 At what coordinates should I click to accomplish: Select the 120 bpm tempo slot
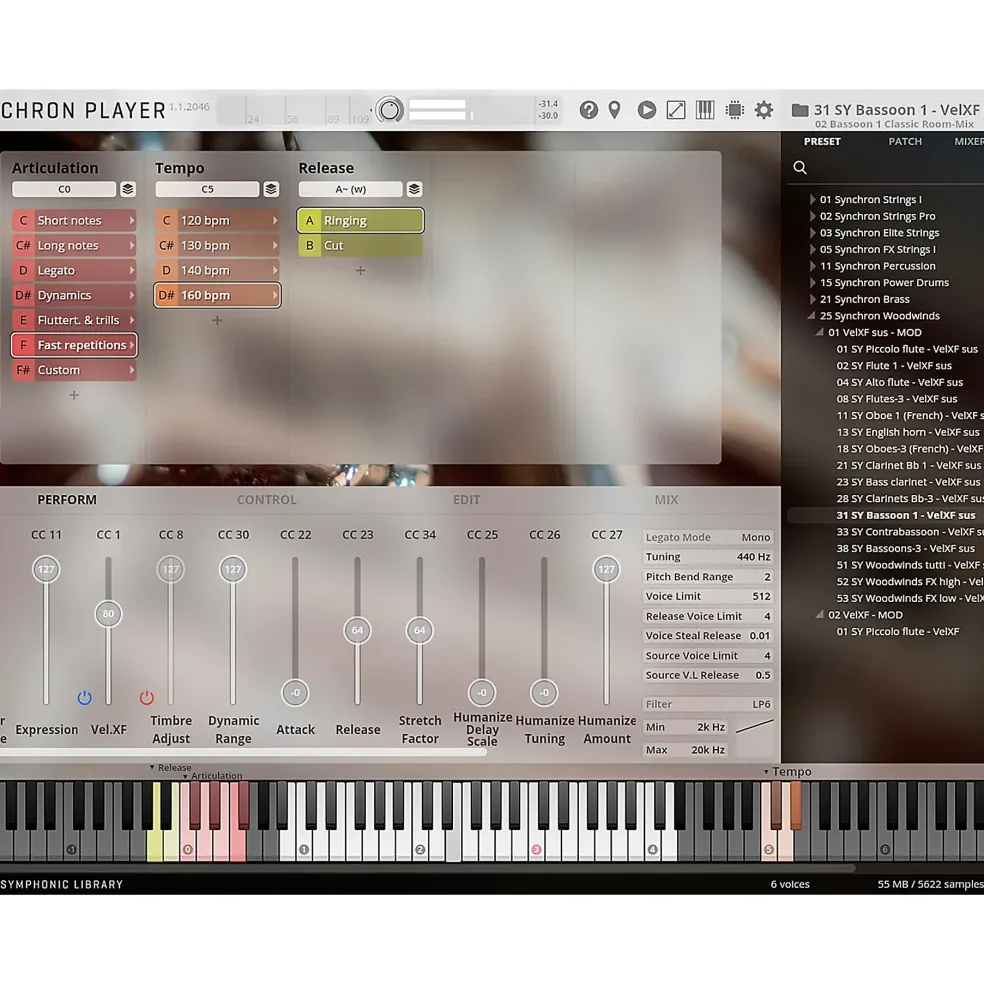pyautogui.click(x=217, y=220)
